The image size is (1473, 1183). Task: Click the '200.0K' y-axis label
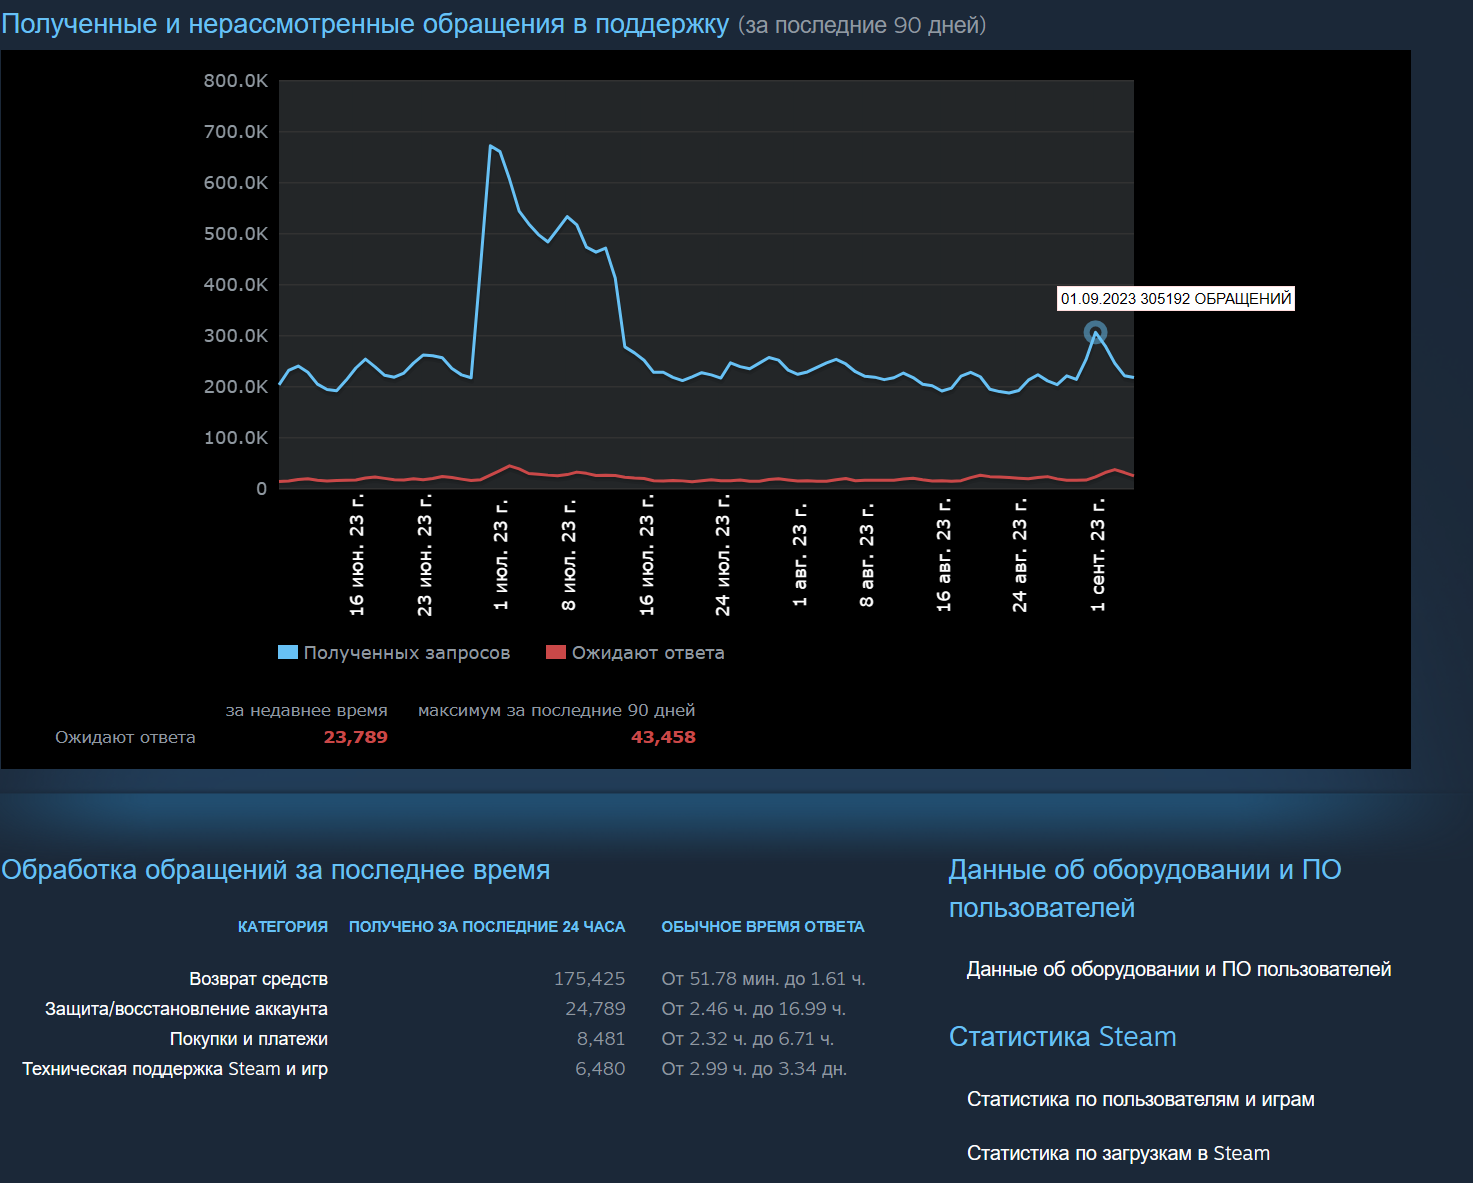236,386
